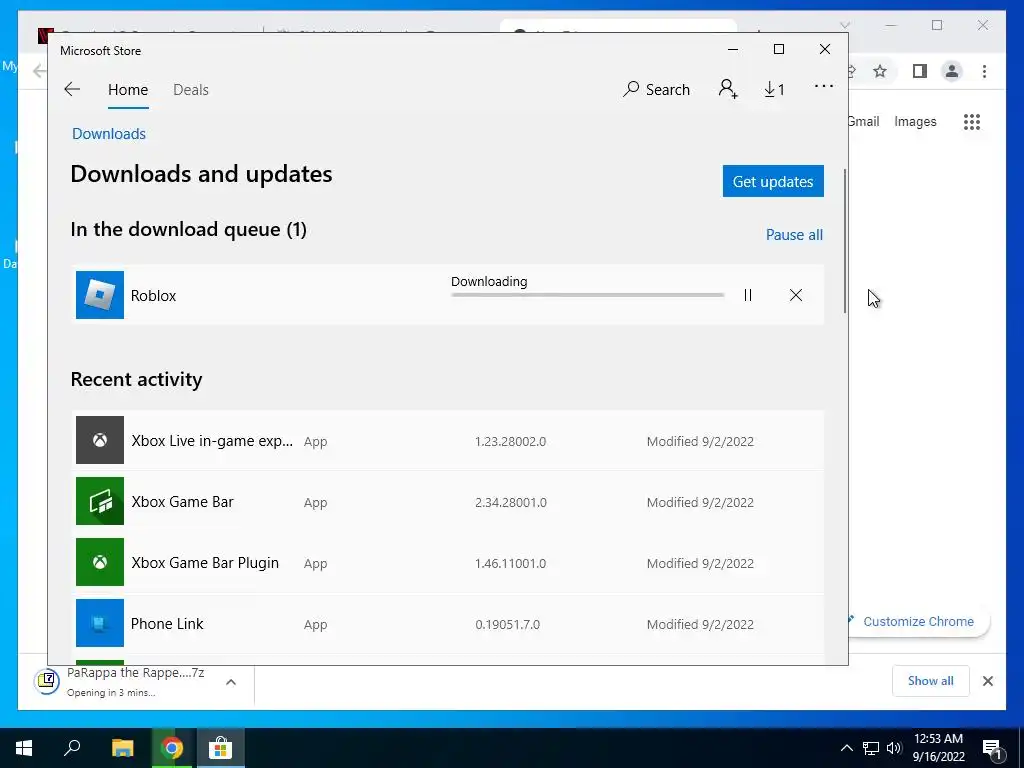Screen dimensions: 1024x768
Task: Click the Xbox Live in-game experience icon
Action: click(100, 440)
